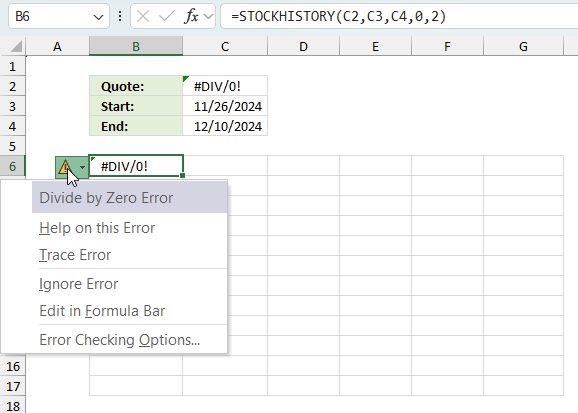Click inside the STOCKHISTORY formula bar text

coord(338,17)
